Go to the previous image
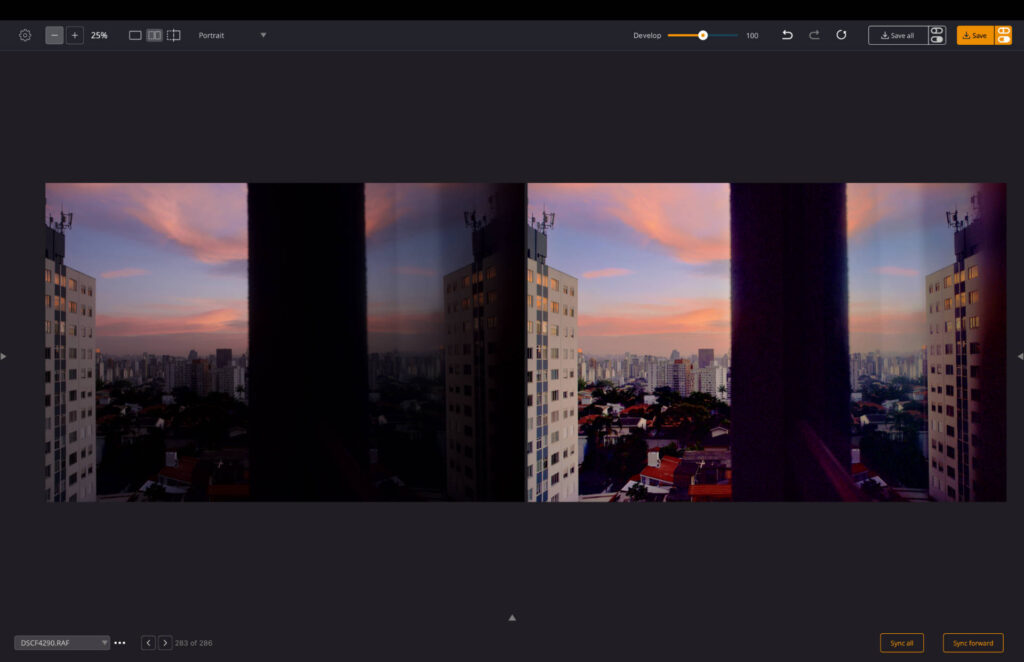1024x662 pixels. click(x=148, y=643)
